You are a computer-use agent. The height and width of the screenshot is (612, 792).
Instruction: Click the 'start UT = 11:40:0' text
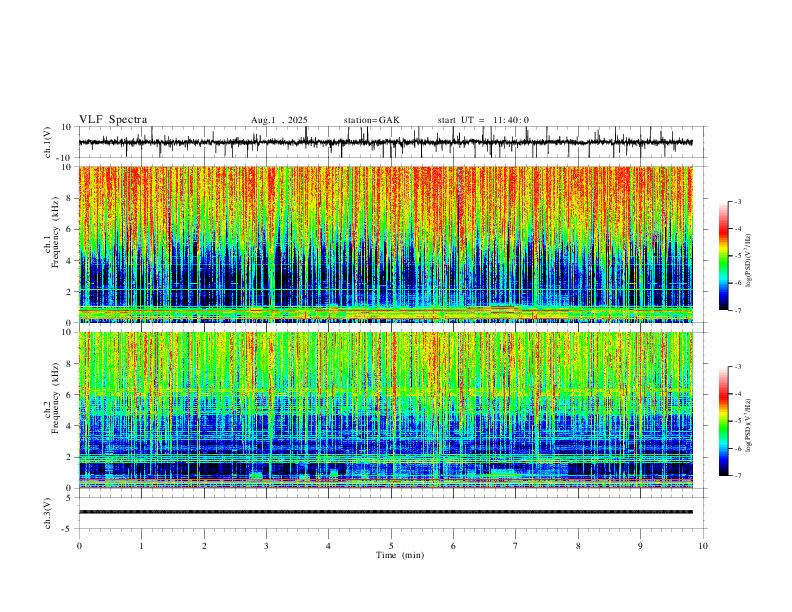[x=483, y=120]
